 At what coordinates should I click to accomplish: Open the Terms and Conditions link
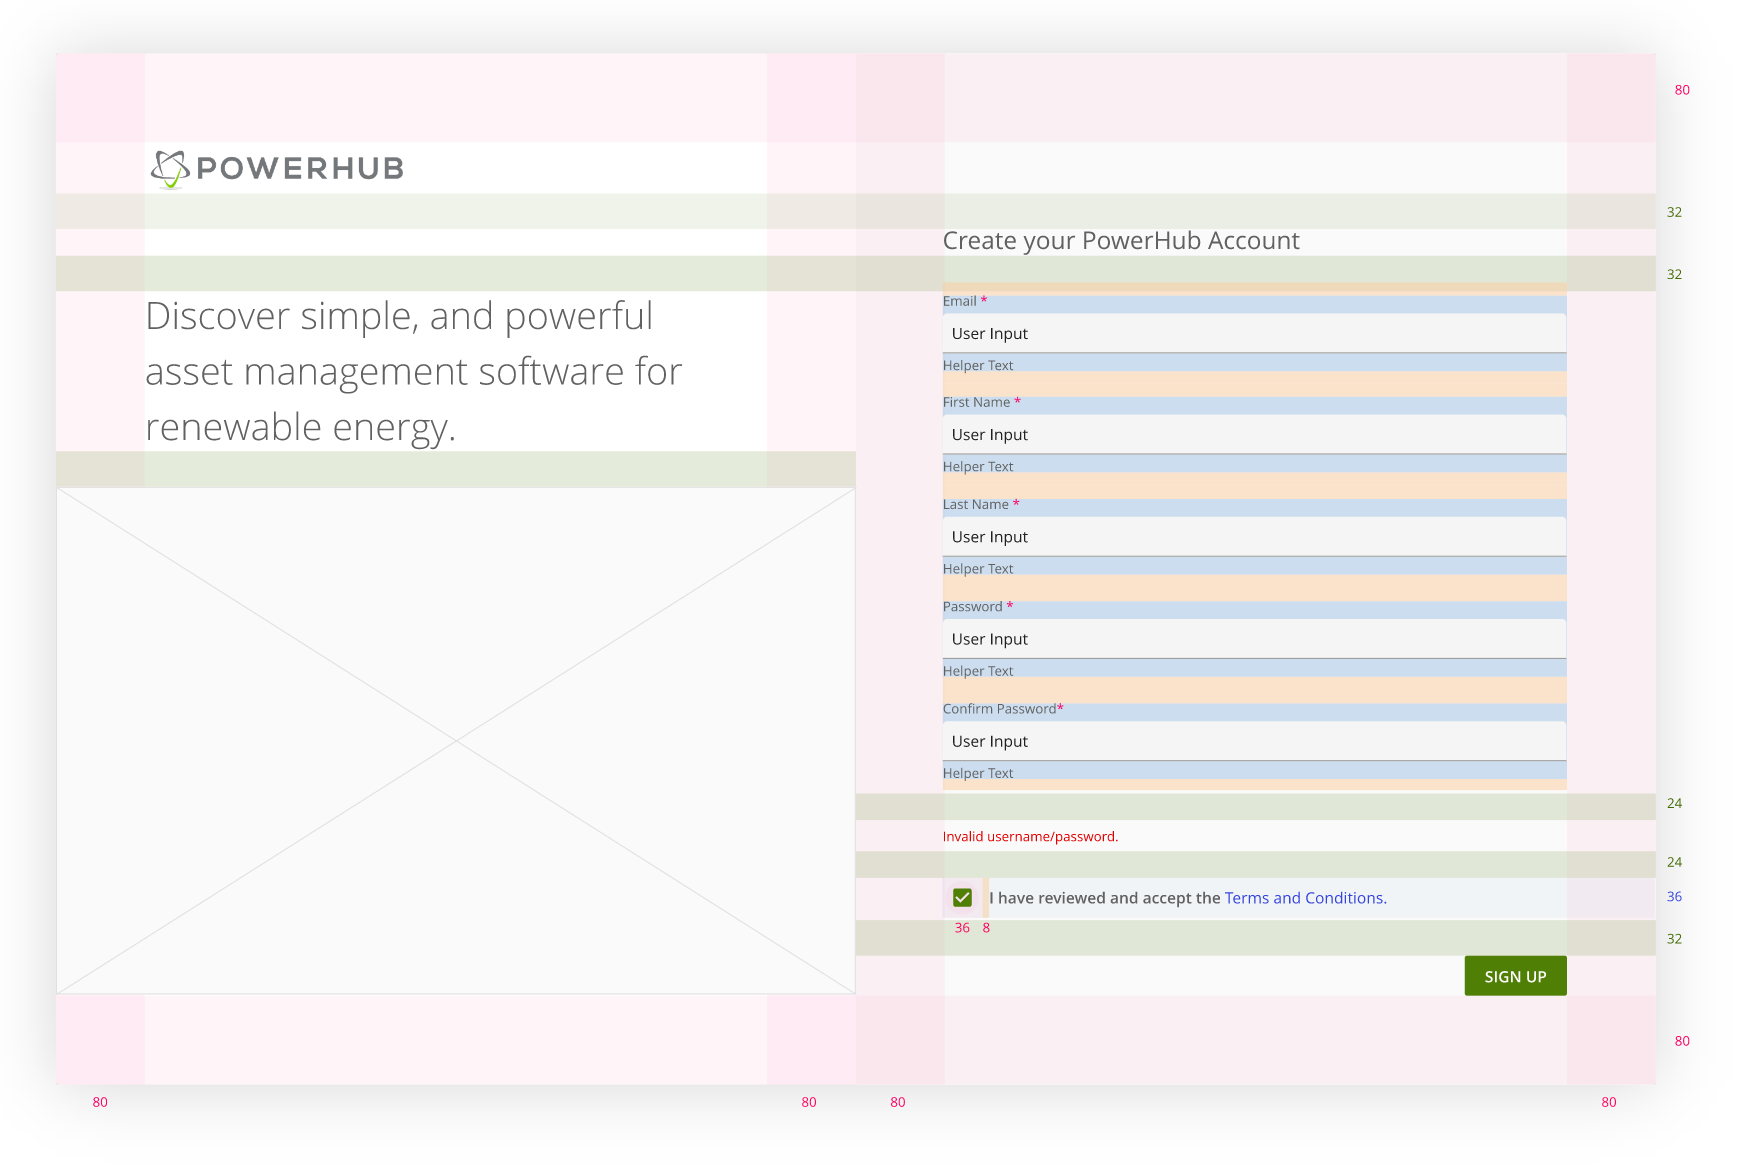click(x=1305, y=898)
